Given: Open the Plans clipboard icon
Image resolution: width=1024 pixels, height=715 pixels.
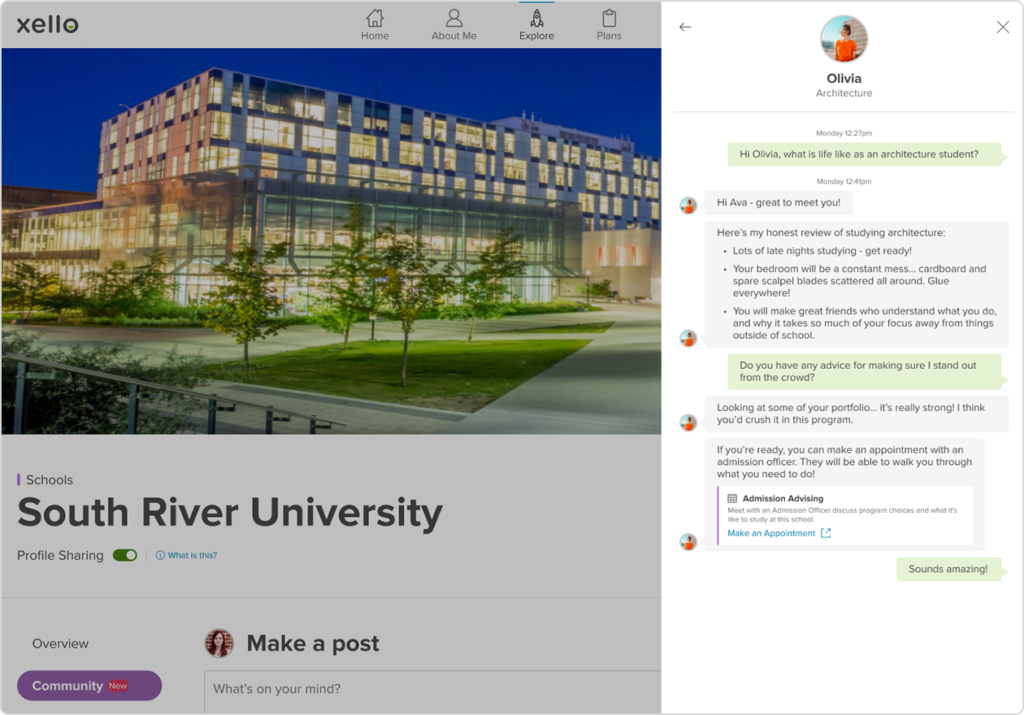Looking at the screenshot, I should pyautogui.click(x=609, y=20).
